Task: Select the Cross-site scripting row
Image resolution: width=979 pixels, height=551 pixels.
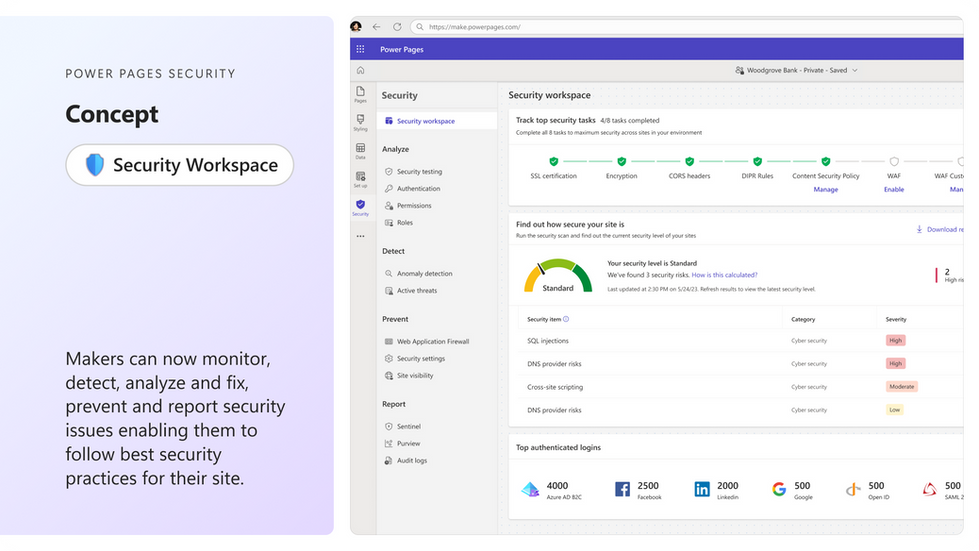Action: tap(740, 387)
